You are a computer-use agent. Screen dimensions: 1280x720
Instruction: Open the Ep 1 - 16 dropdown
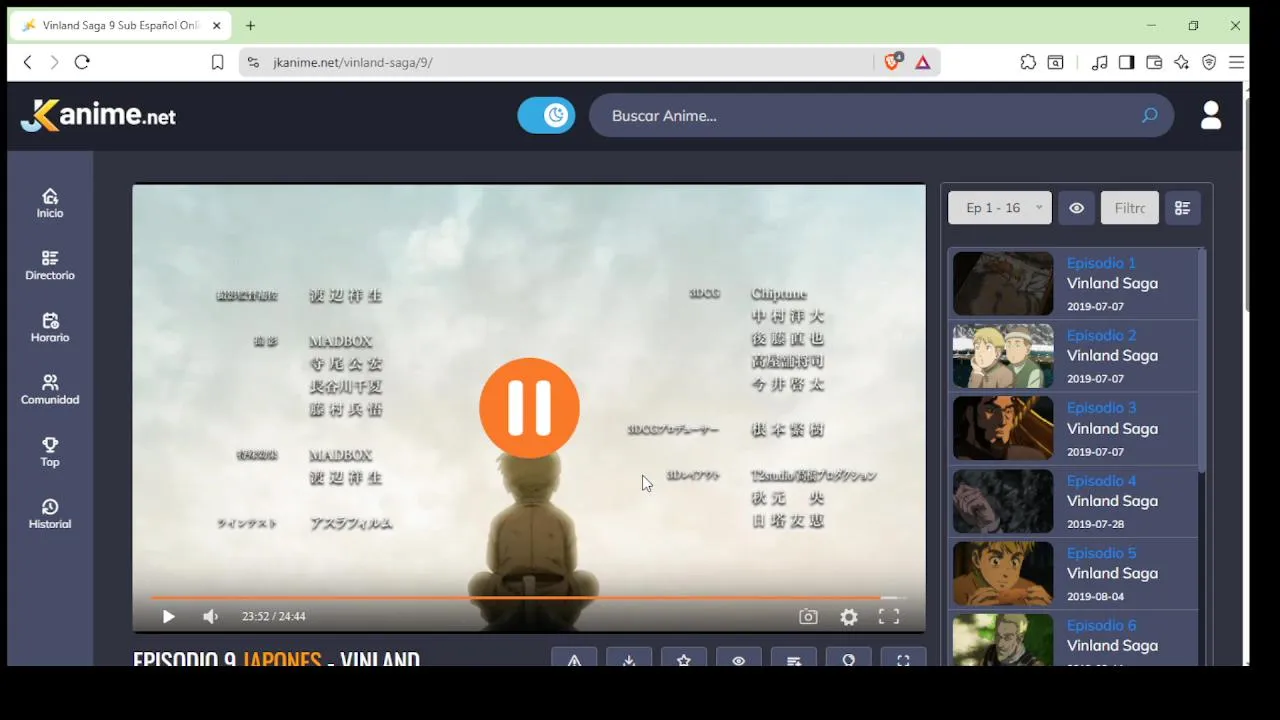coord(1000,208)
